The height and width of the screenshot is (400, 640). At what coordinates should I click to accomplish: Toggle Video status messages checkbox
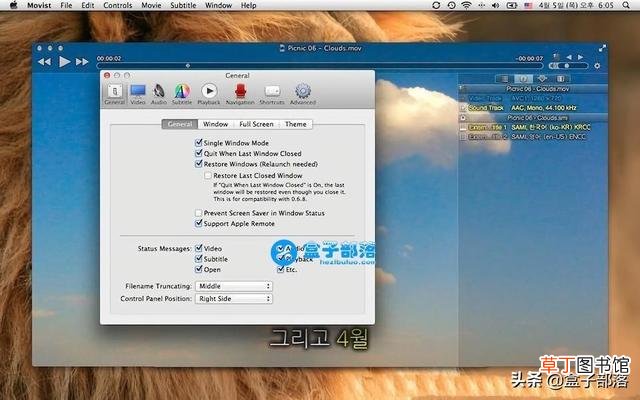[199, 248]
